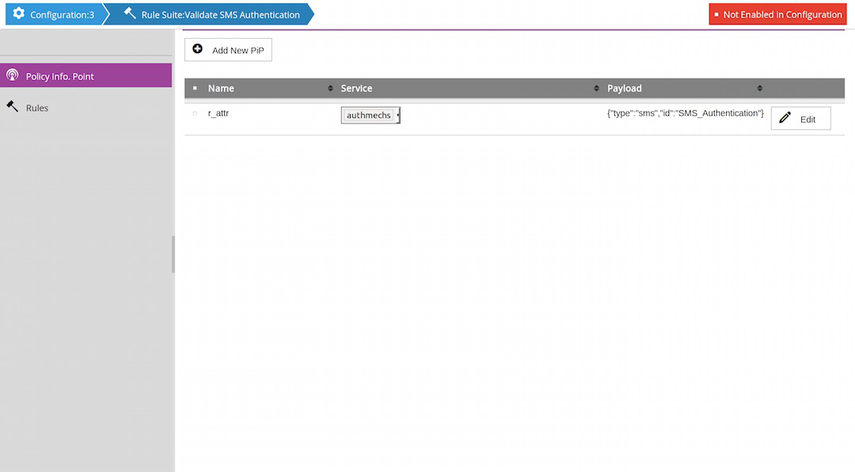Click the Rules hammer icon in sidebar

pyautogui.click(x=12, y=106)
